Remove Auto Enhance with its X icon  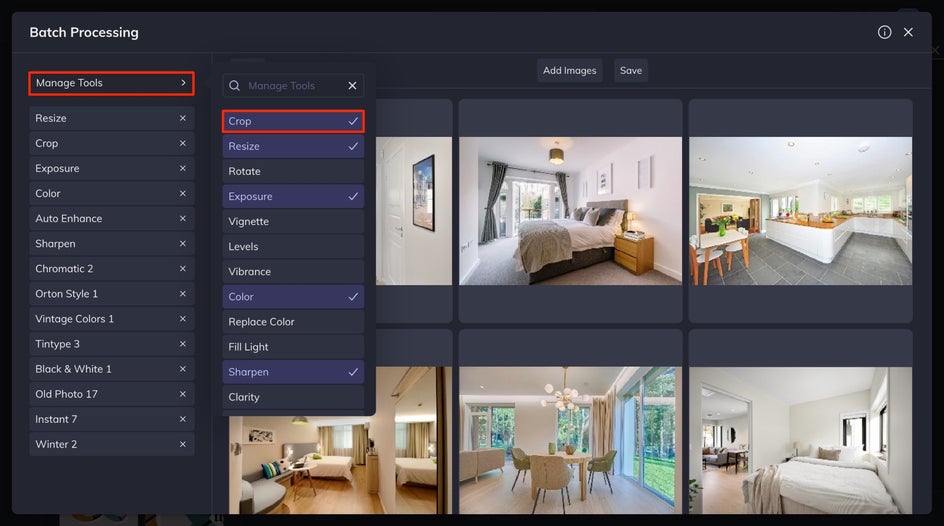point(182,218)
